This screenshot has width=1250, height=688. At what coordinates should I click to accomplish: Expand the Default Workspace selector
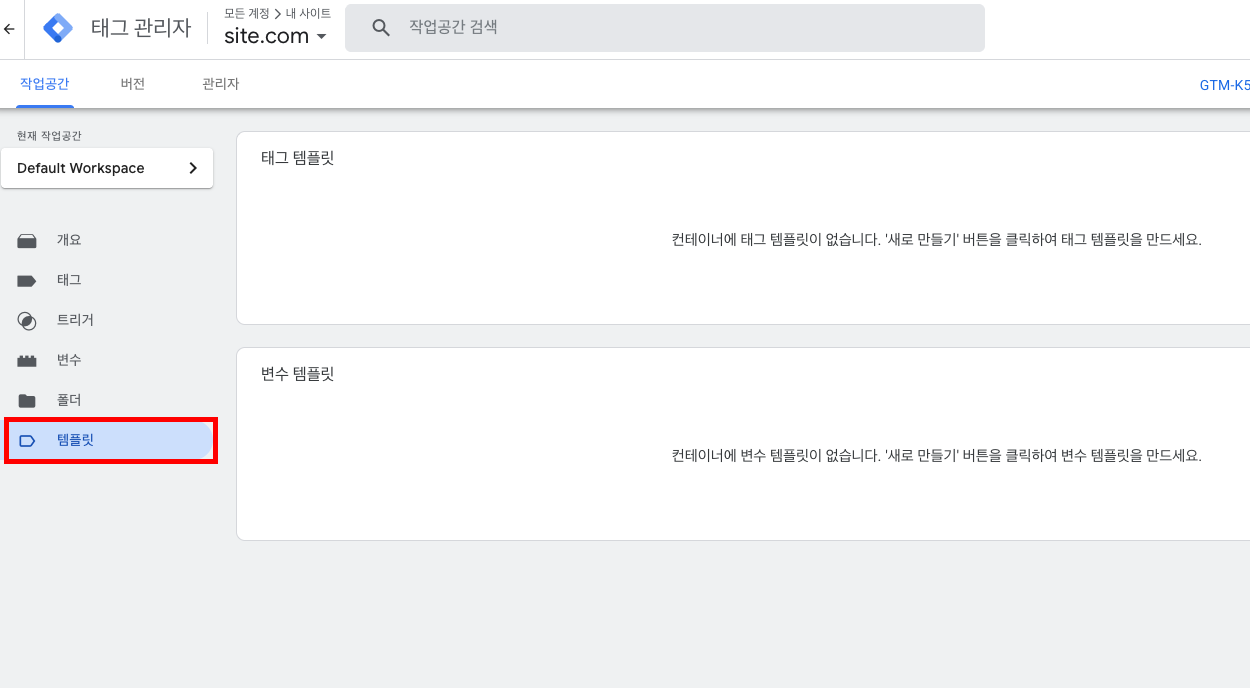coord(107,168)
